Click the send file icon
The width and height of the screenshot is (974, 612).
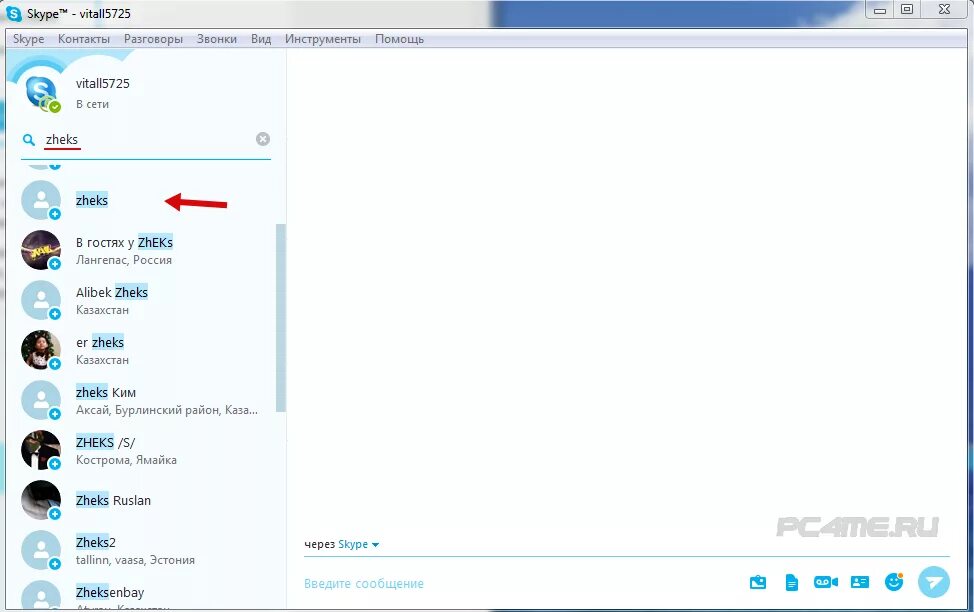[791, 583]
